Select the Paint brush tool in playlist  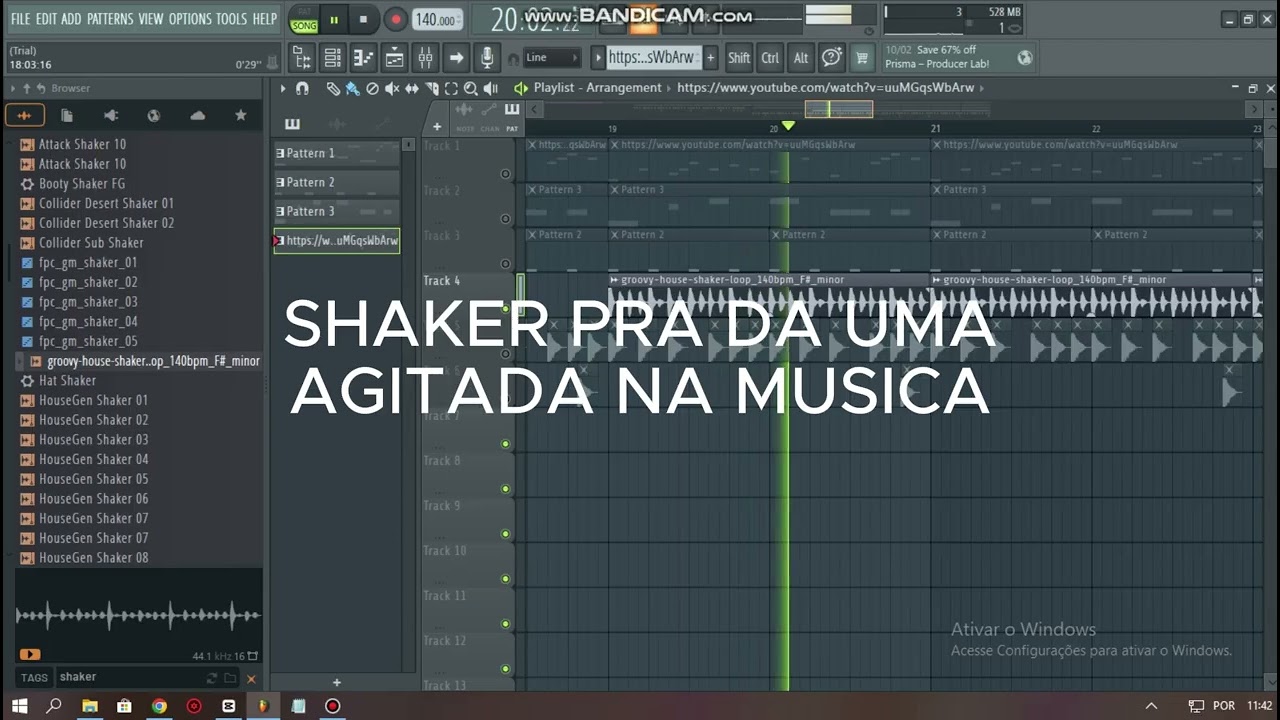click(353, 88)
